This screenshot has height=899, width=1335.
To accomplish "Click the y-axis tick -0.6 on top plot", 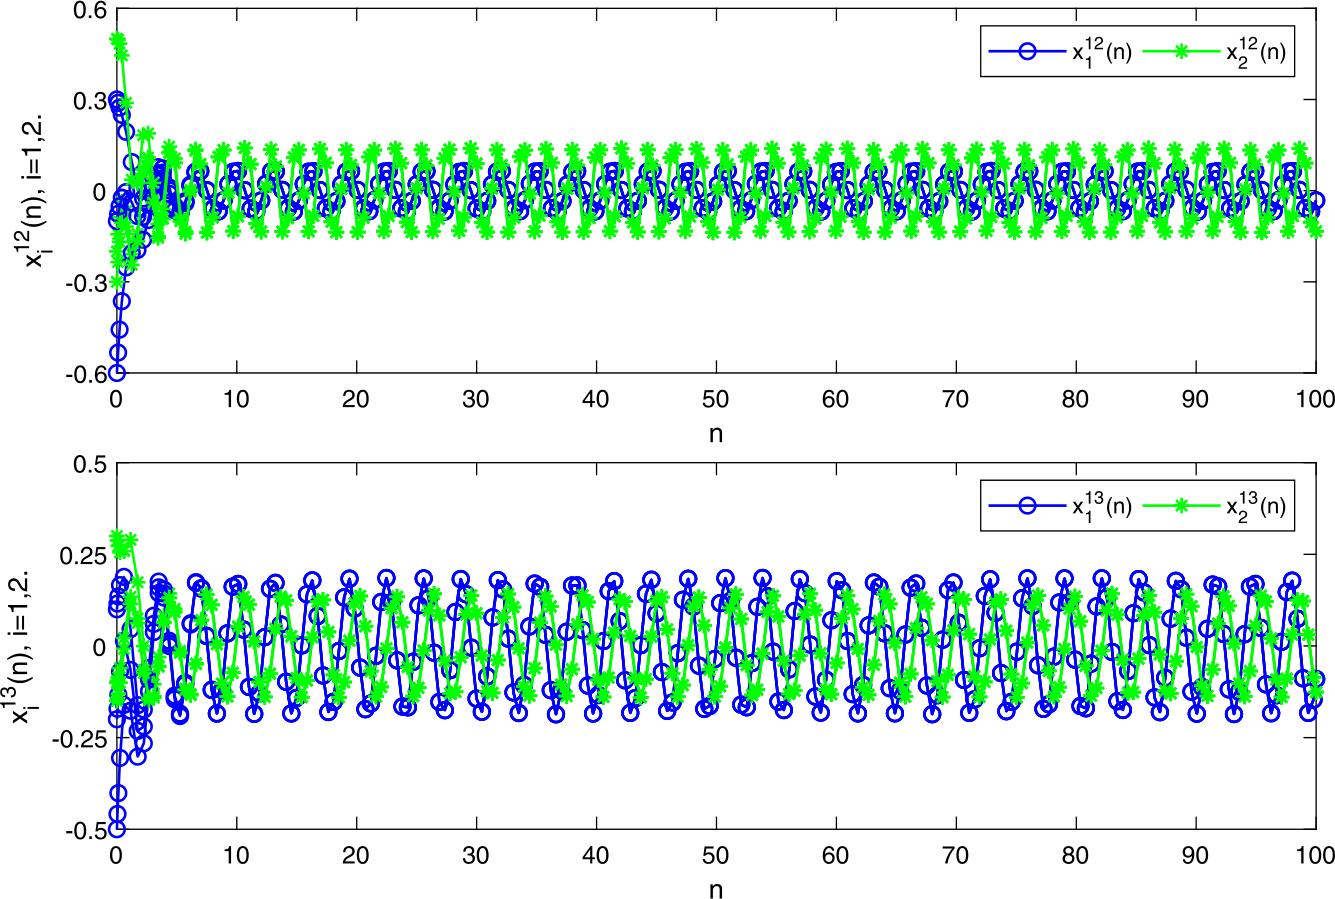I will click(88, 373).
